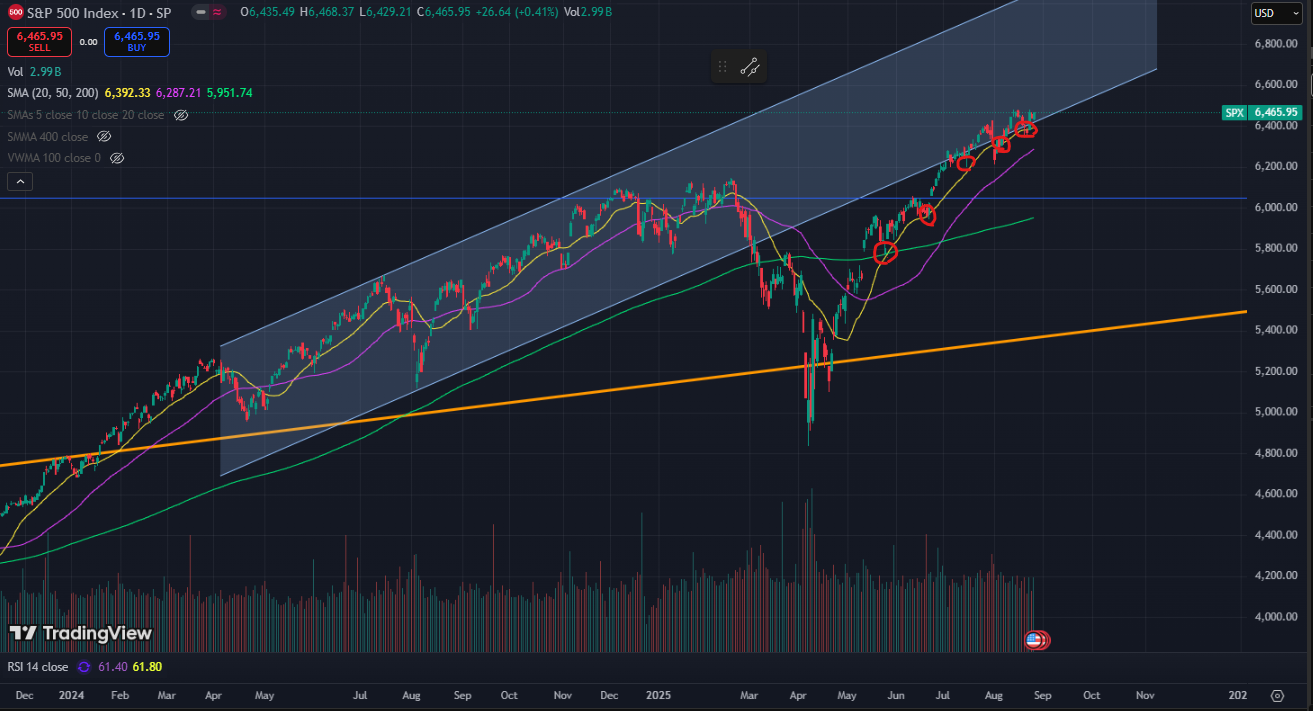Image resolution: width=1313 pixels, height=711 pixels.
Task: Open chart settings hexagon gear icon
Action: click(x=1277, y=695)
